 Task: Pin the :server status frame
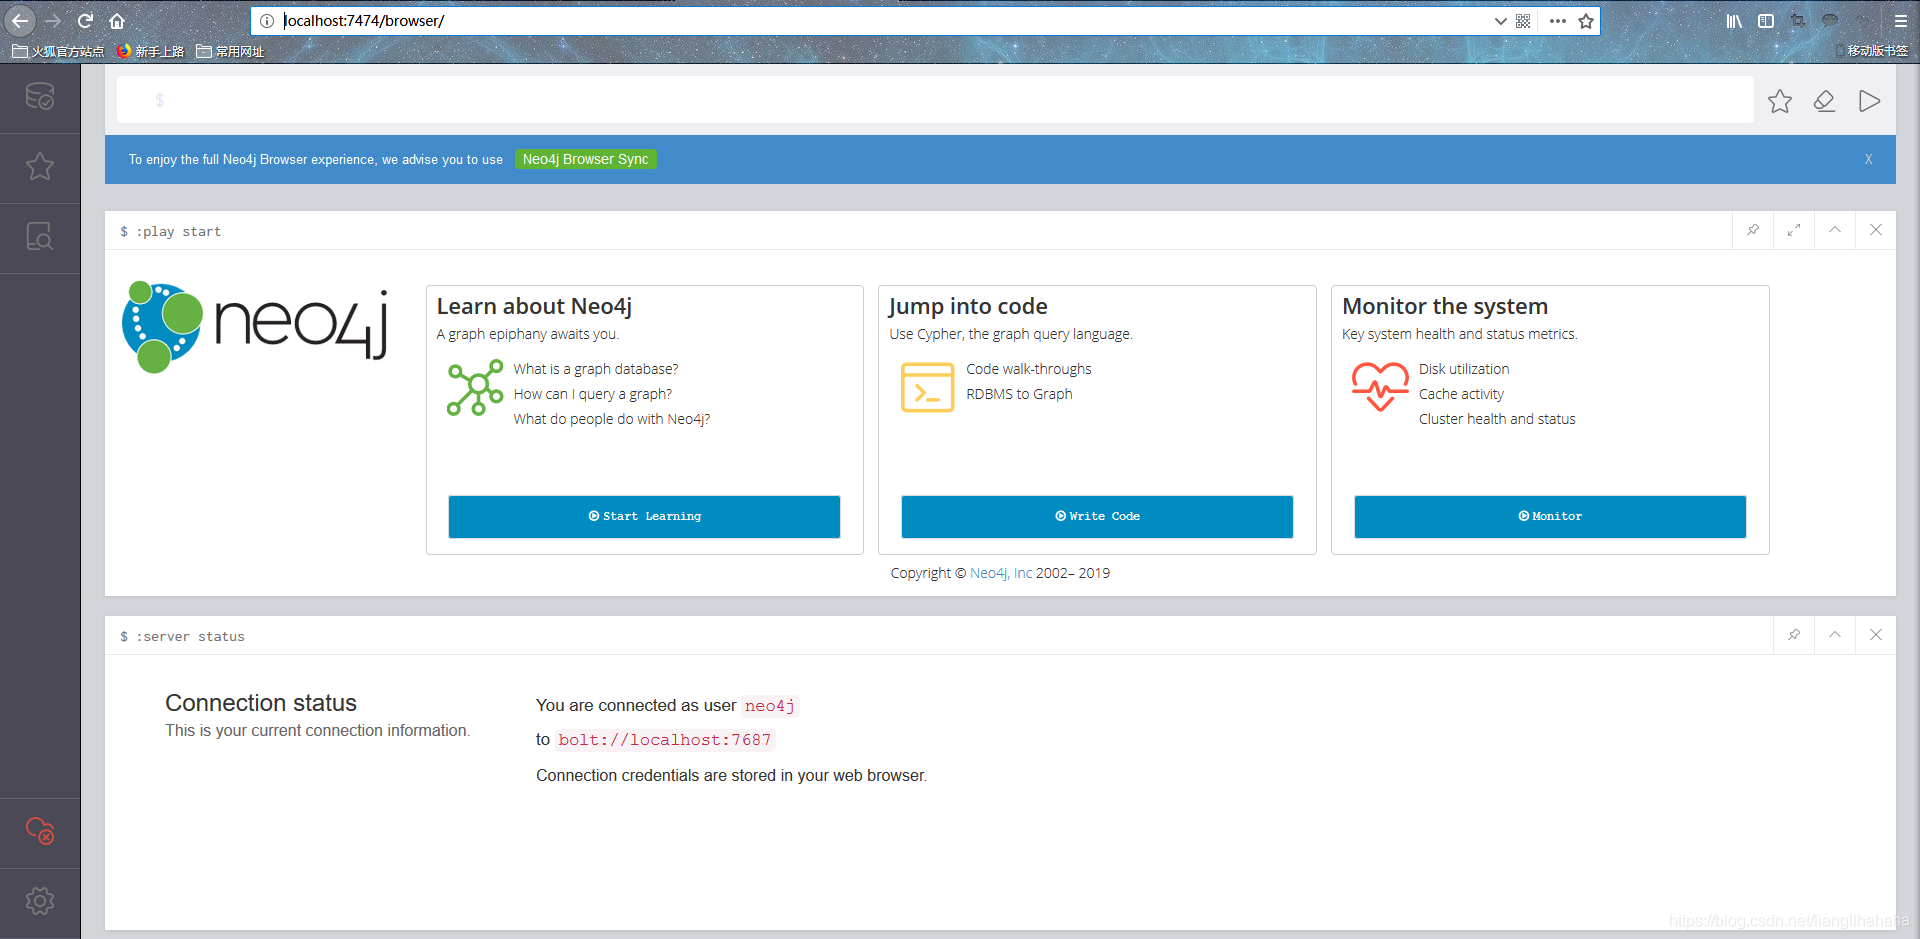click(1794, 635)
